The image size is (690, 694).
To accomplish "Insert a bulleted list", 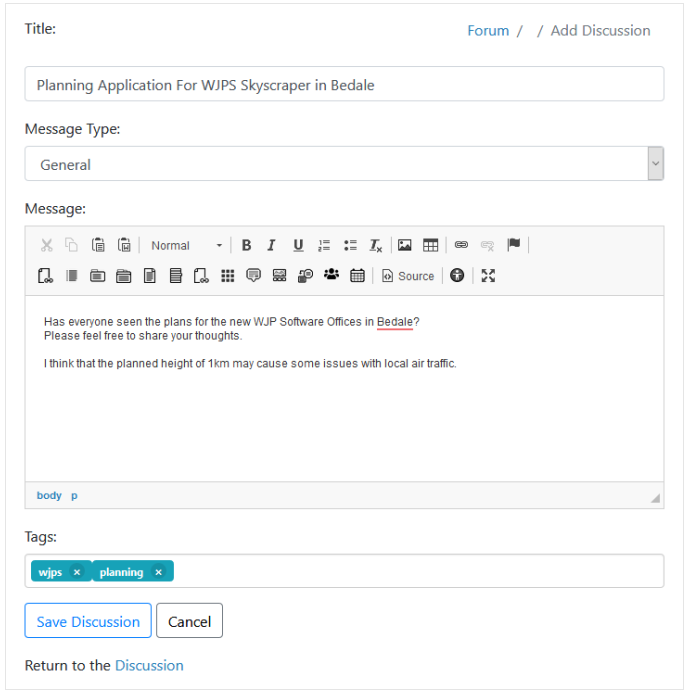I will click(350, 245).
